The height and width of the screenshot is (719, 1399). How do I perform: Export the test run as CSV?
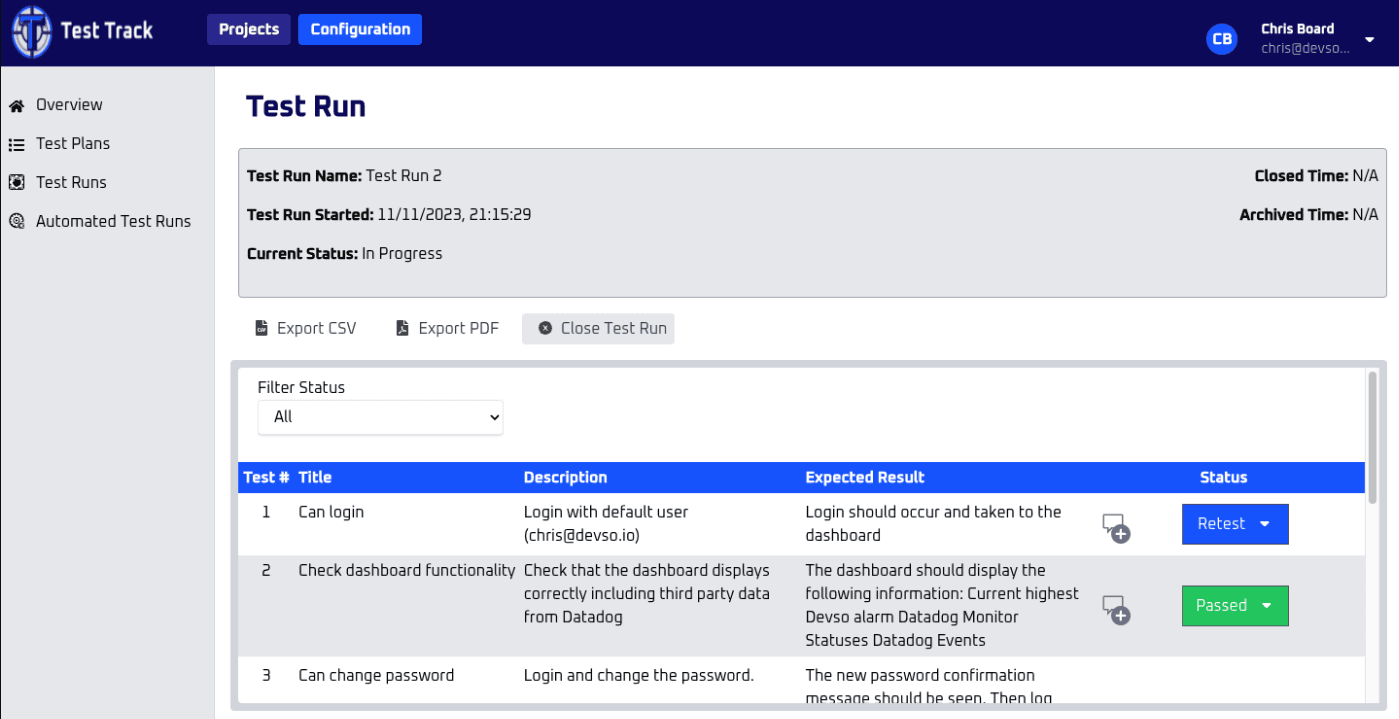(305, 328)
